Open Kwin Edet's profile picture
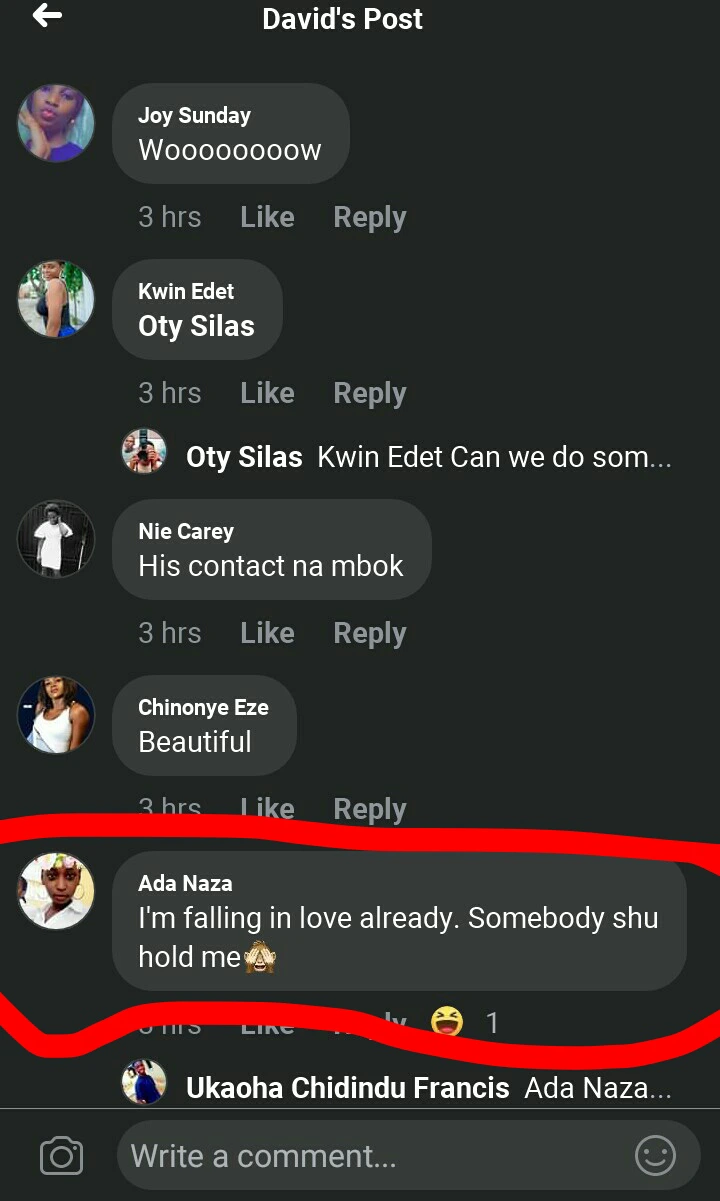Viewport: 720px width, 1201px height. [56, 299]
